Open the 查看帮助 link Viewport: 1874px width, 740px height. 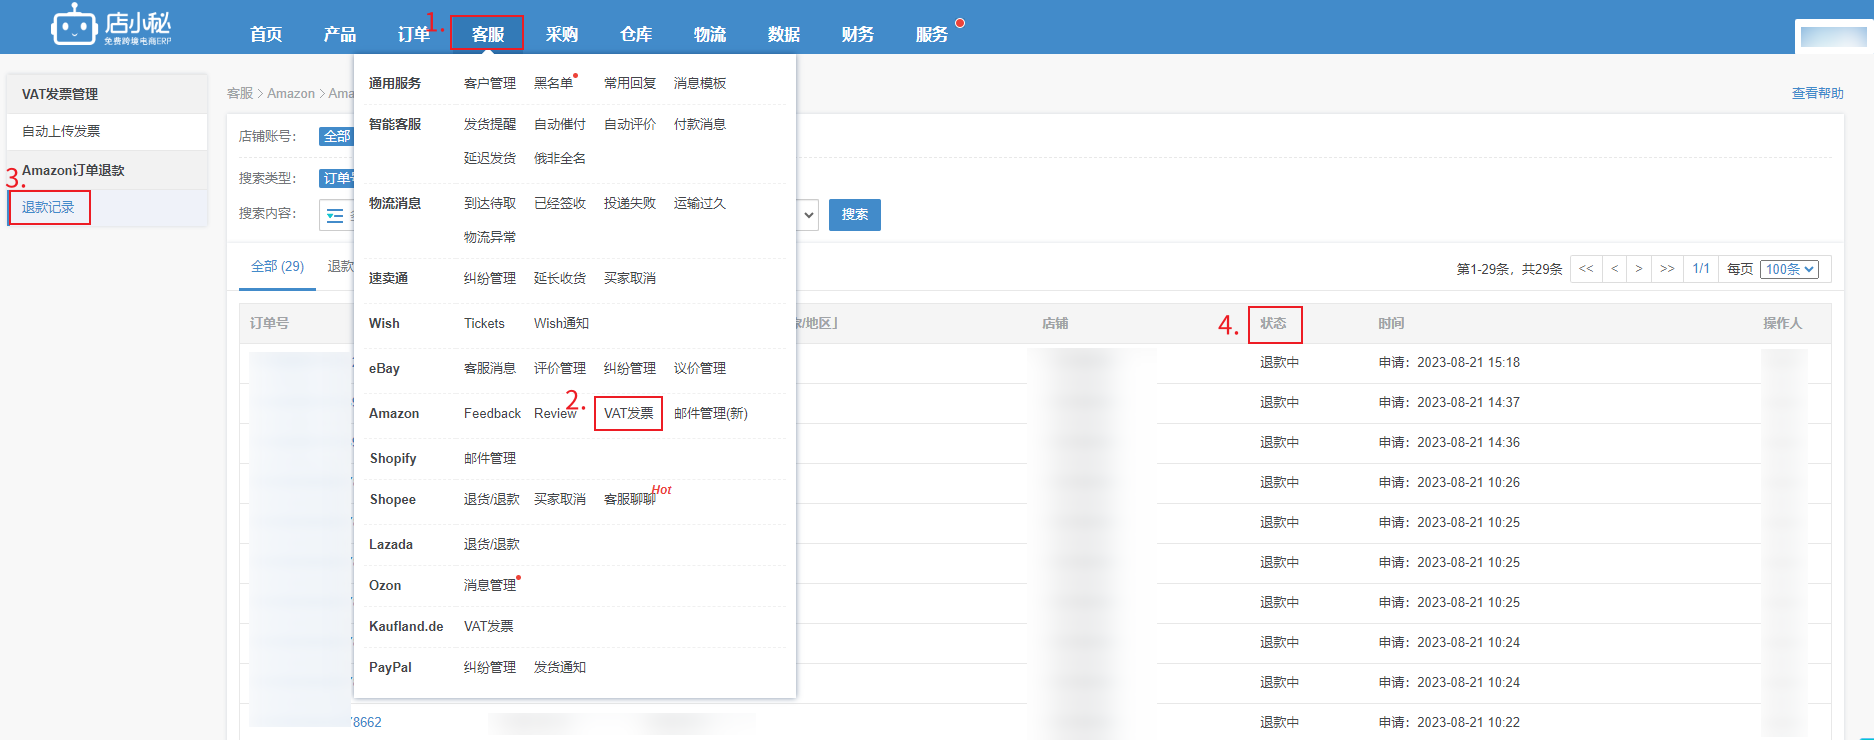[1817, 93]
